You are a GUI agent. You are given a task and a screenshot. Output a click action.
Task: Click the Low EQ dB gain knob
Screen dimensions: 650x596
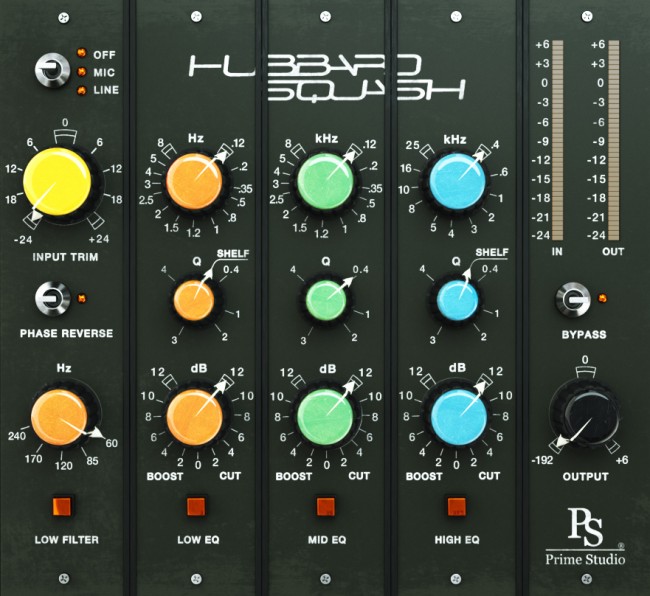pyautogui.click(x=195, y=415)
